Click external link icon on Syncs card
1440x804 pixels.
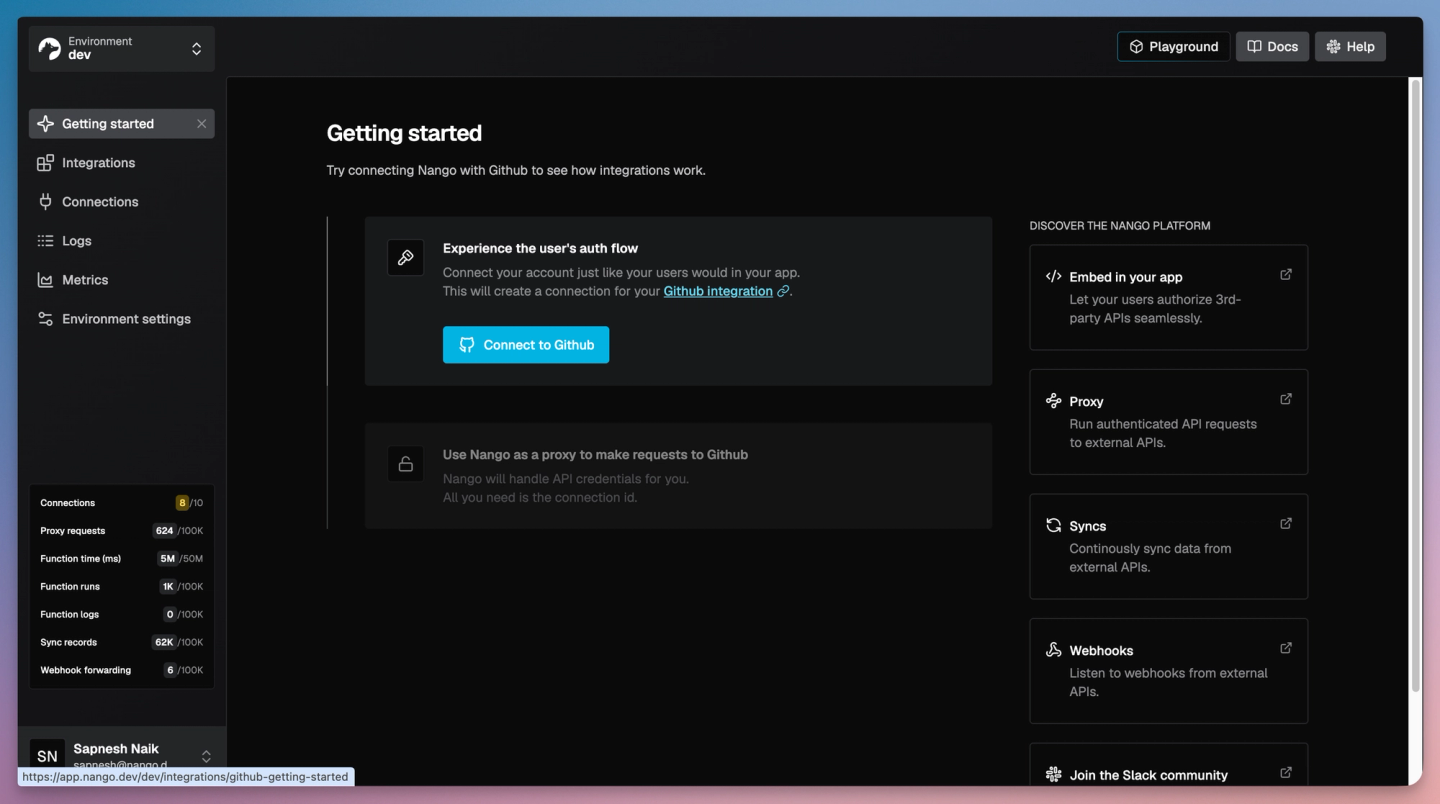pyautogui.click(x=1286, y=523)
